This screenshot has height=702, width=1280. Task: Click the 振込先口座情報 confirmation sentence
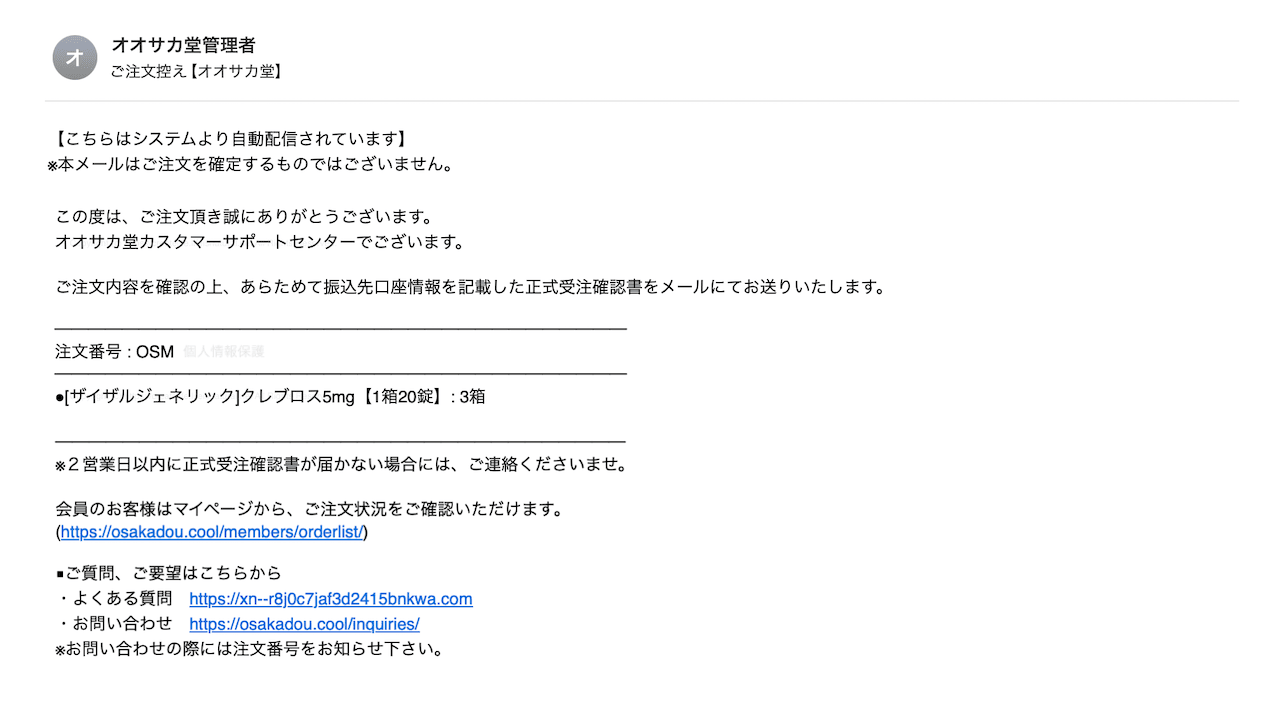[470, 288]
